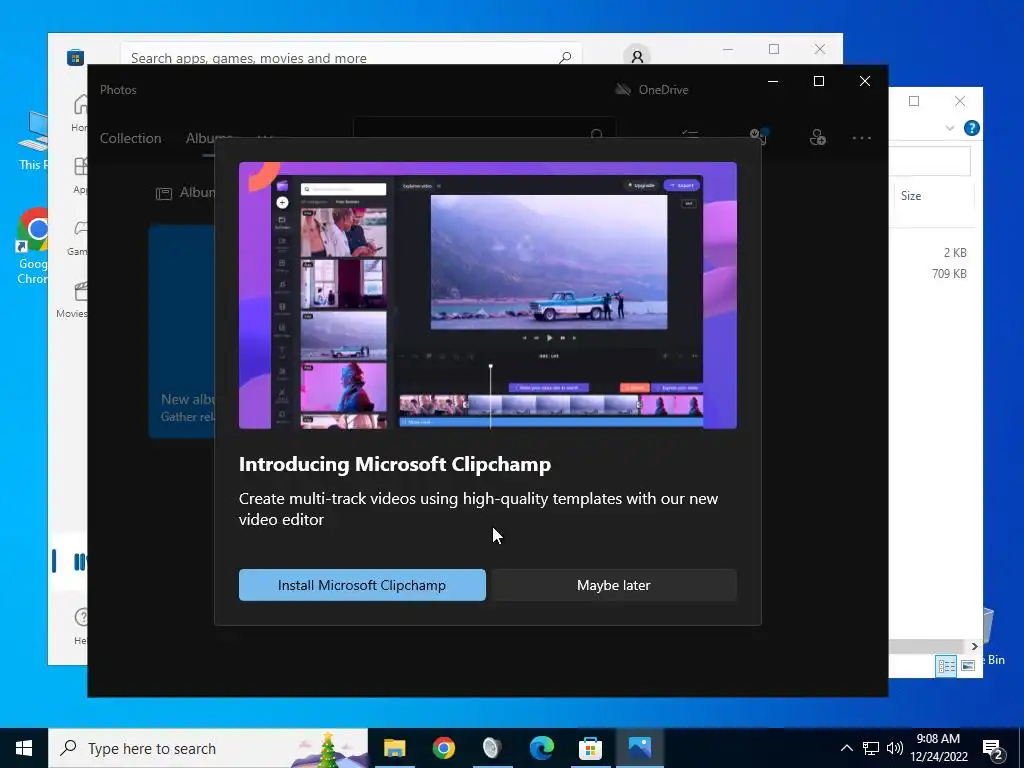The width and height of the screenshot is (1024, 768).
Task: Click the File Explorer horizontal scrollbar right arrow
Action: click(974, 646)
